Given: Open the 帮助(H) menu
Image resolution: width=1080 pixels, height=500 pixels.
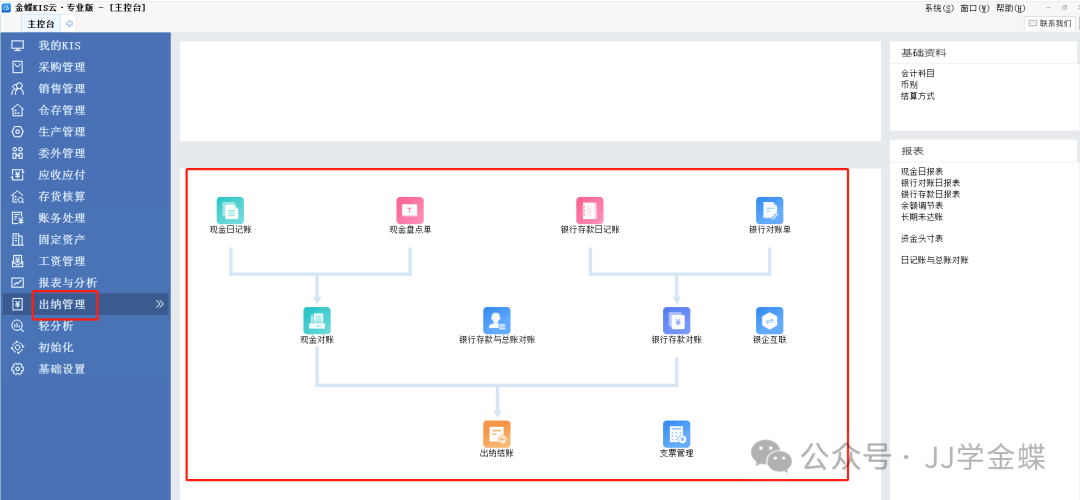Looking at the screenshot, I should (1010, 8).
